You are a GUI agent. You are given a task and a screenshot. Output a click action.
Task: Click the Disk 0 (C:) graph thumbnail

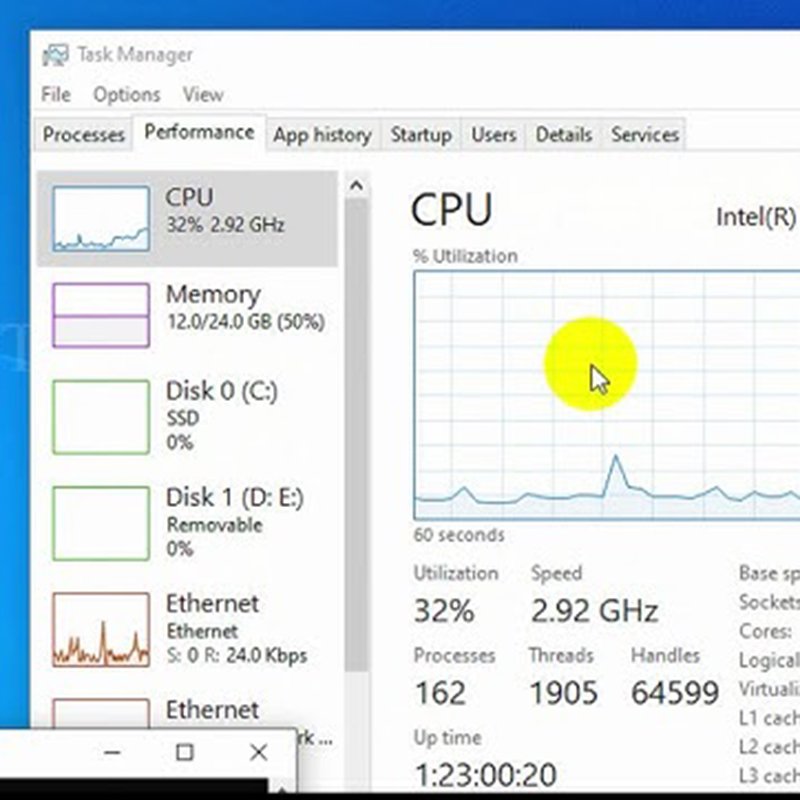coord(100,416)
